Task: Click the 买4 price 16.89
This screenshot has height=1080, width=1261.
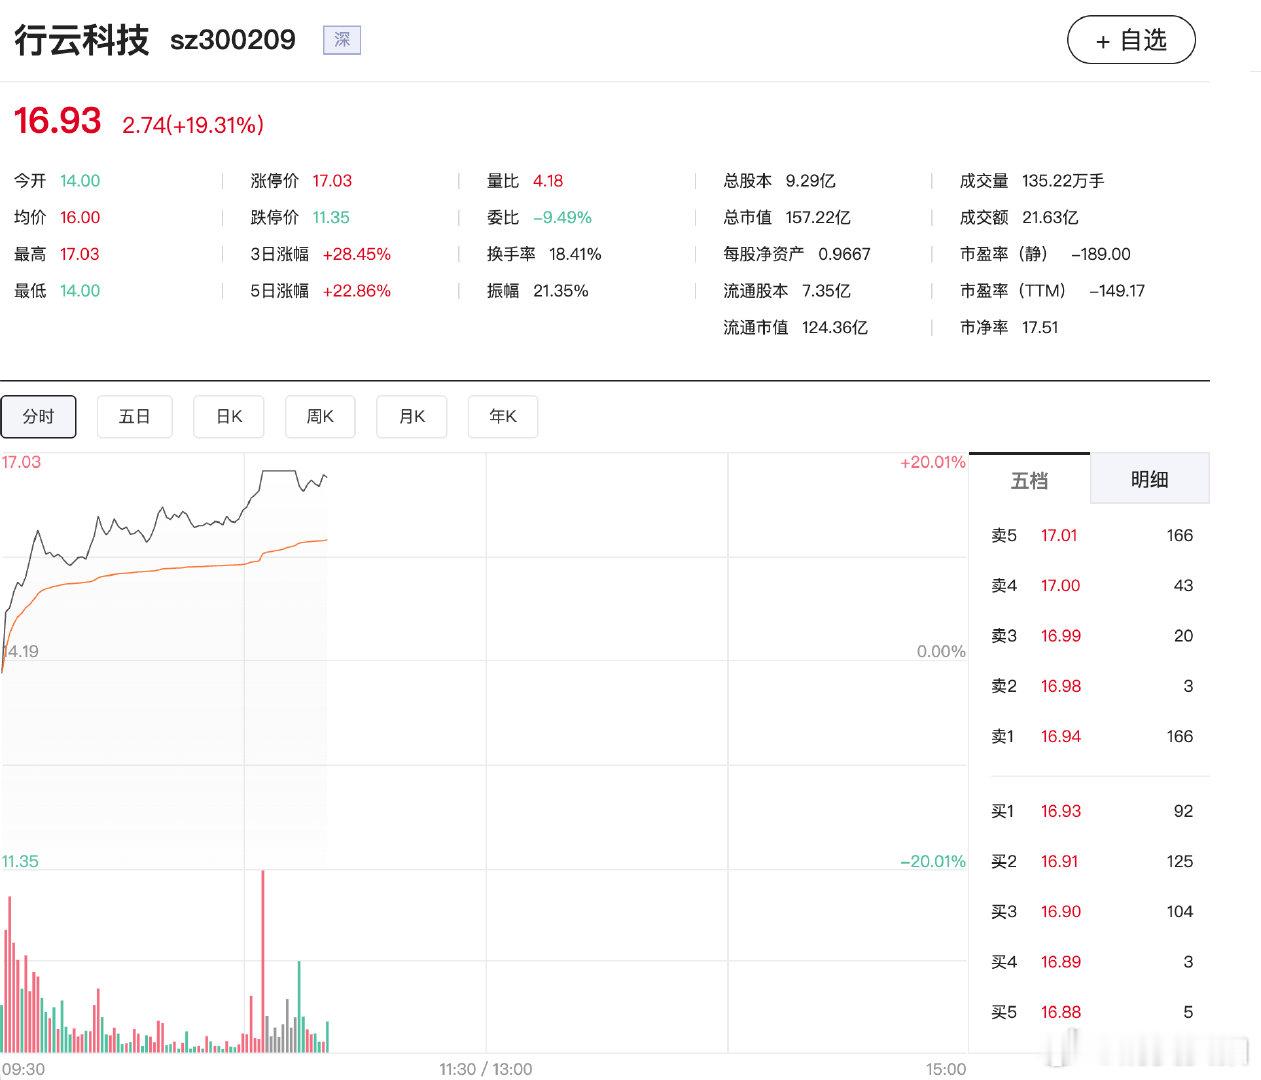Action: [x=1061, y=962]
